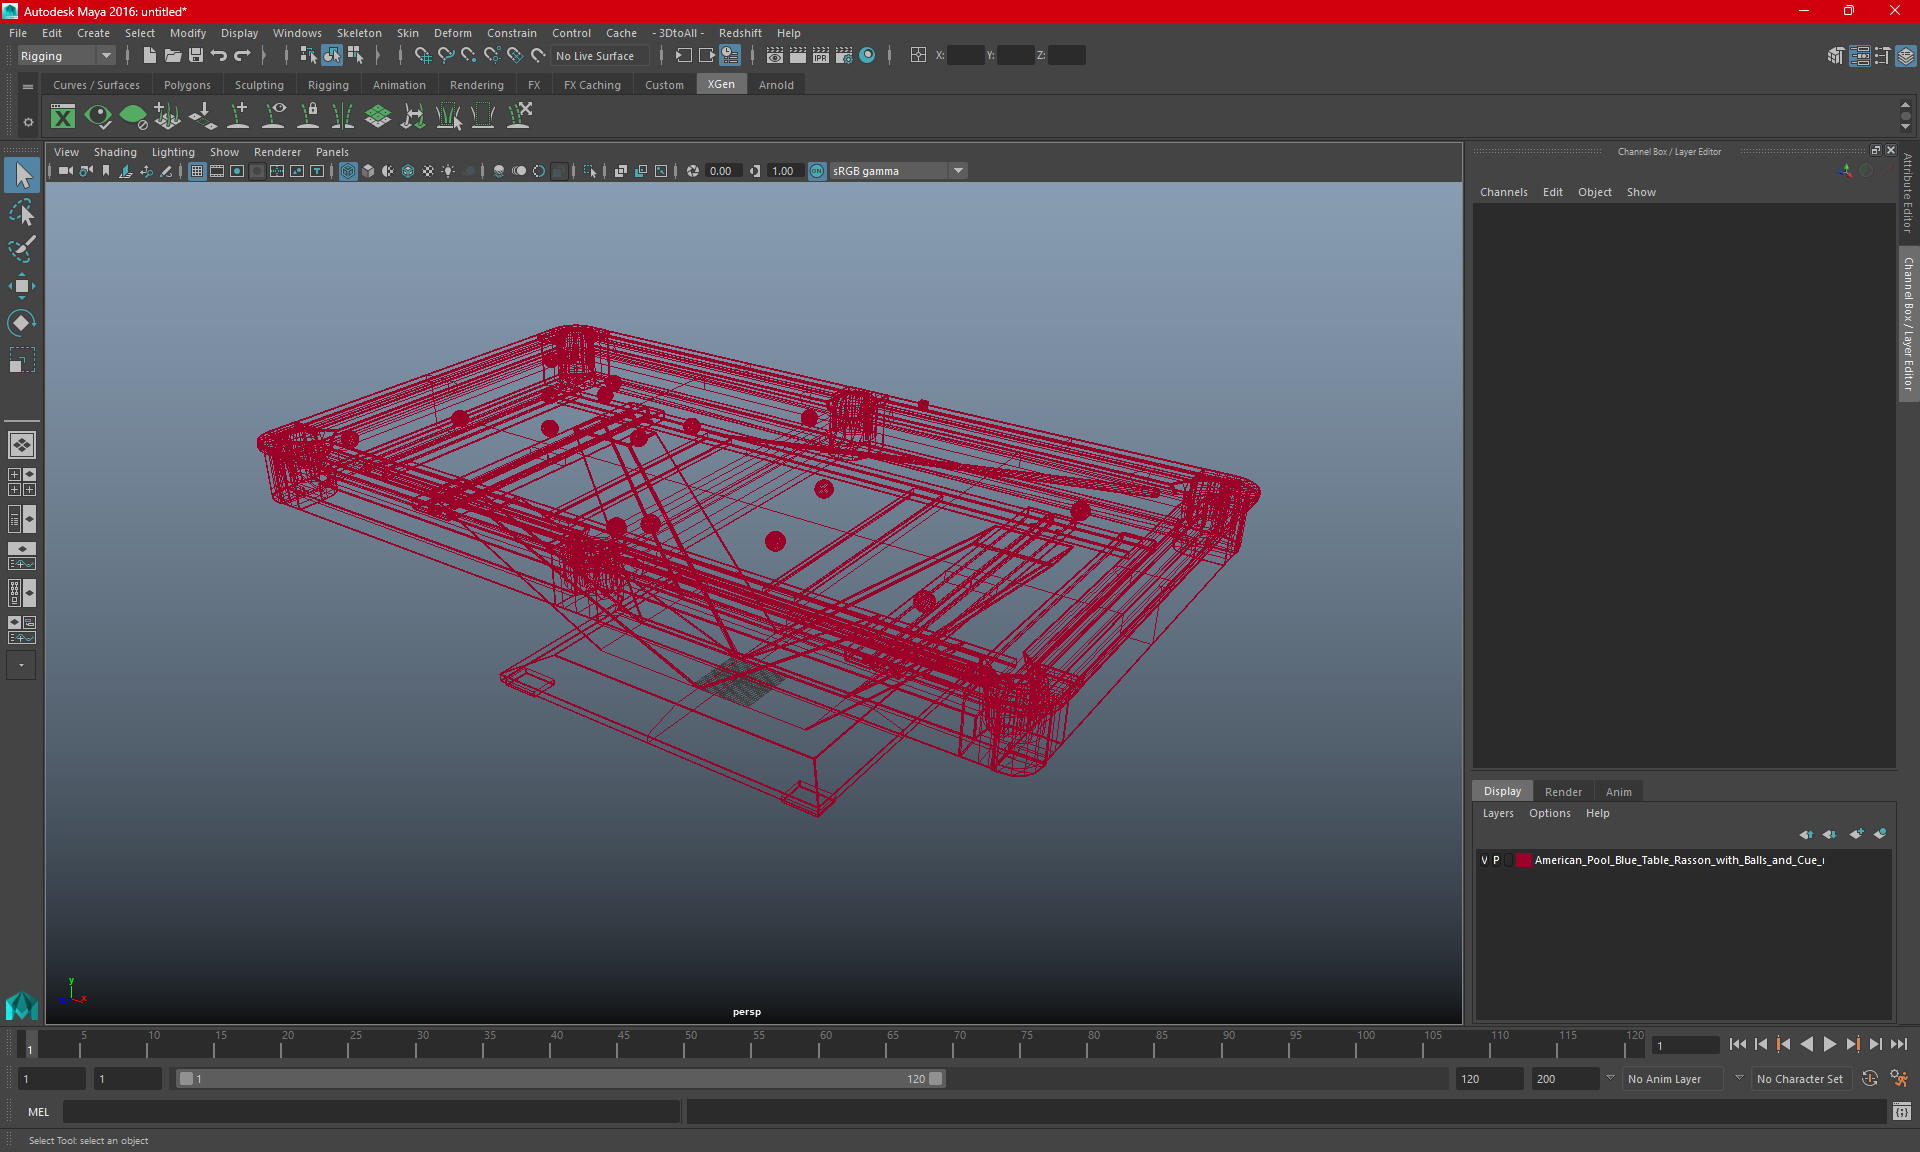1920x1152 pixels.
Task: Switch to the Polygons shelf tab
Action: pos(187,85)
